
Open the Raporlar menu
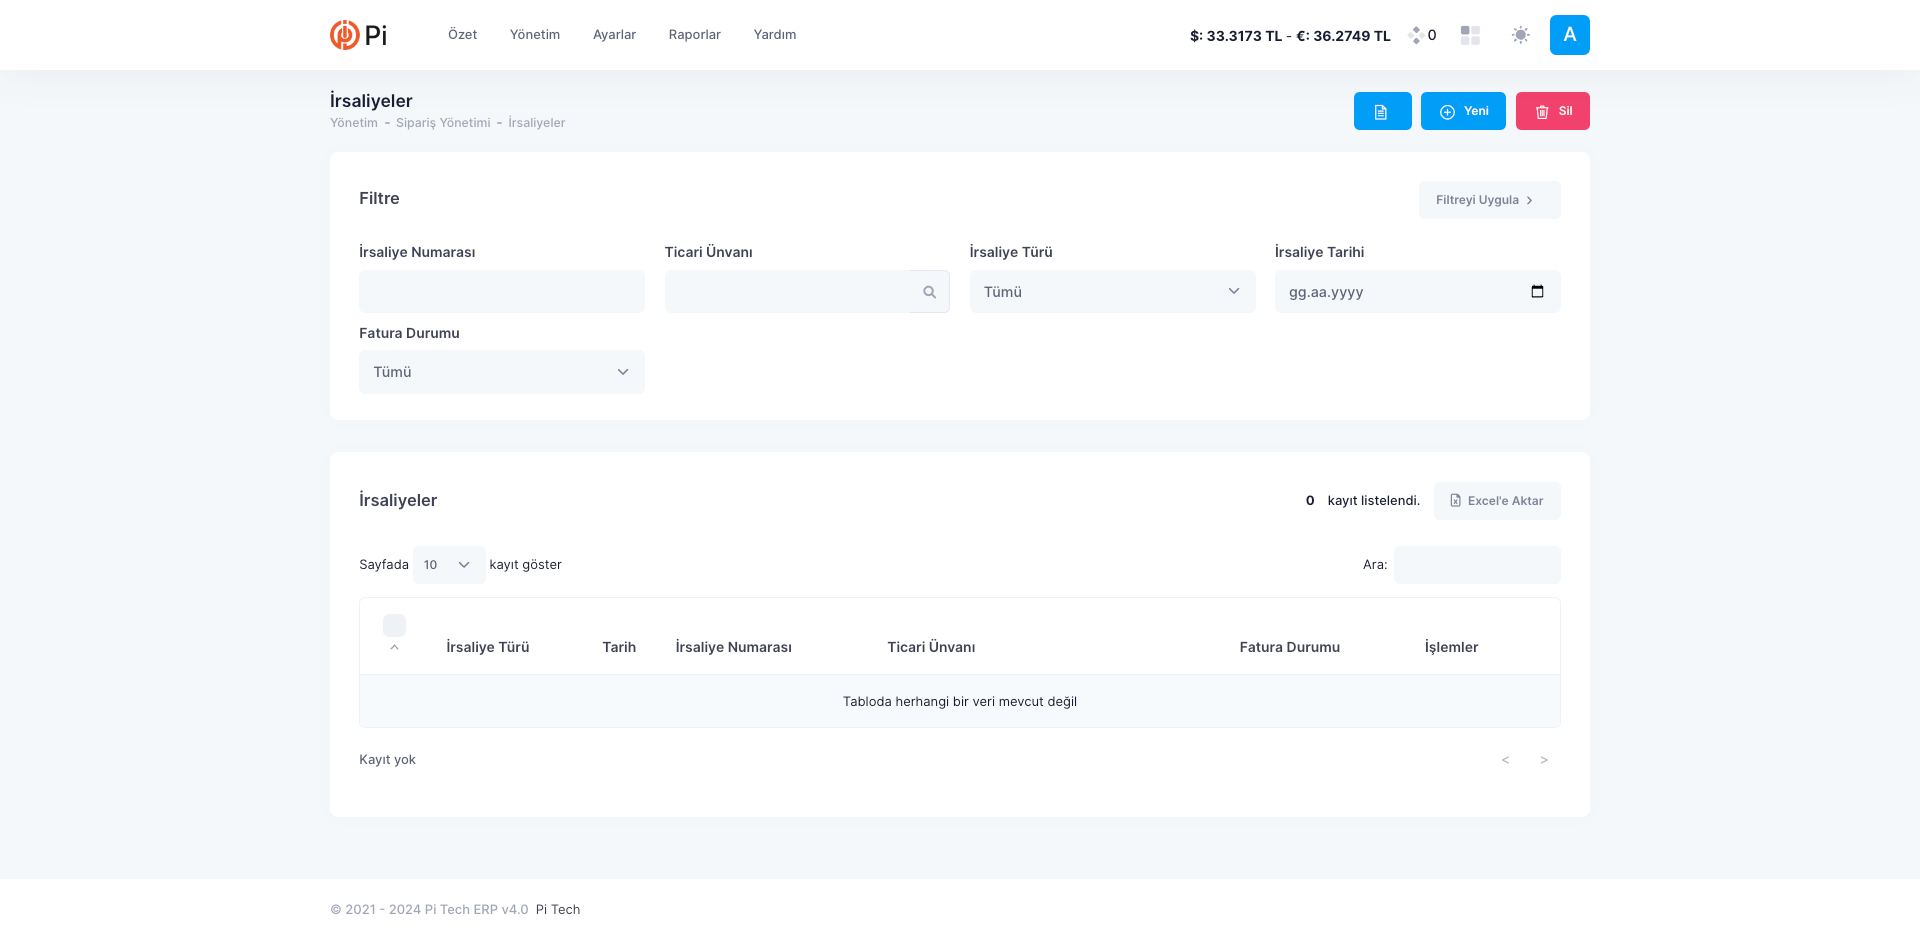pos(694,35)
